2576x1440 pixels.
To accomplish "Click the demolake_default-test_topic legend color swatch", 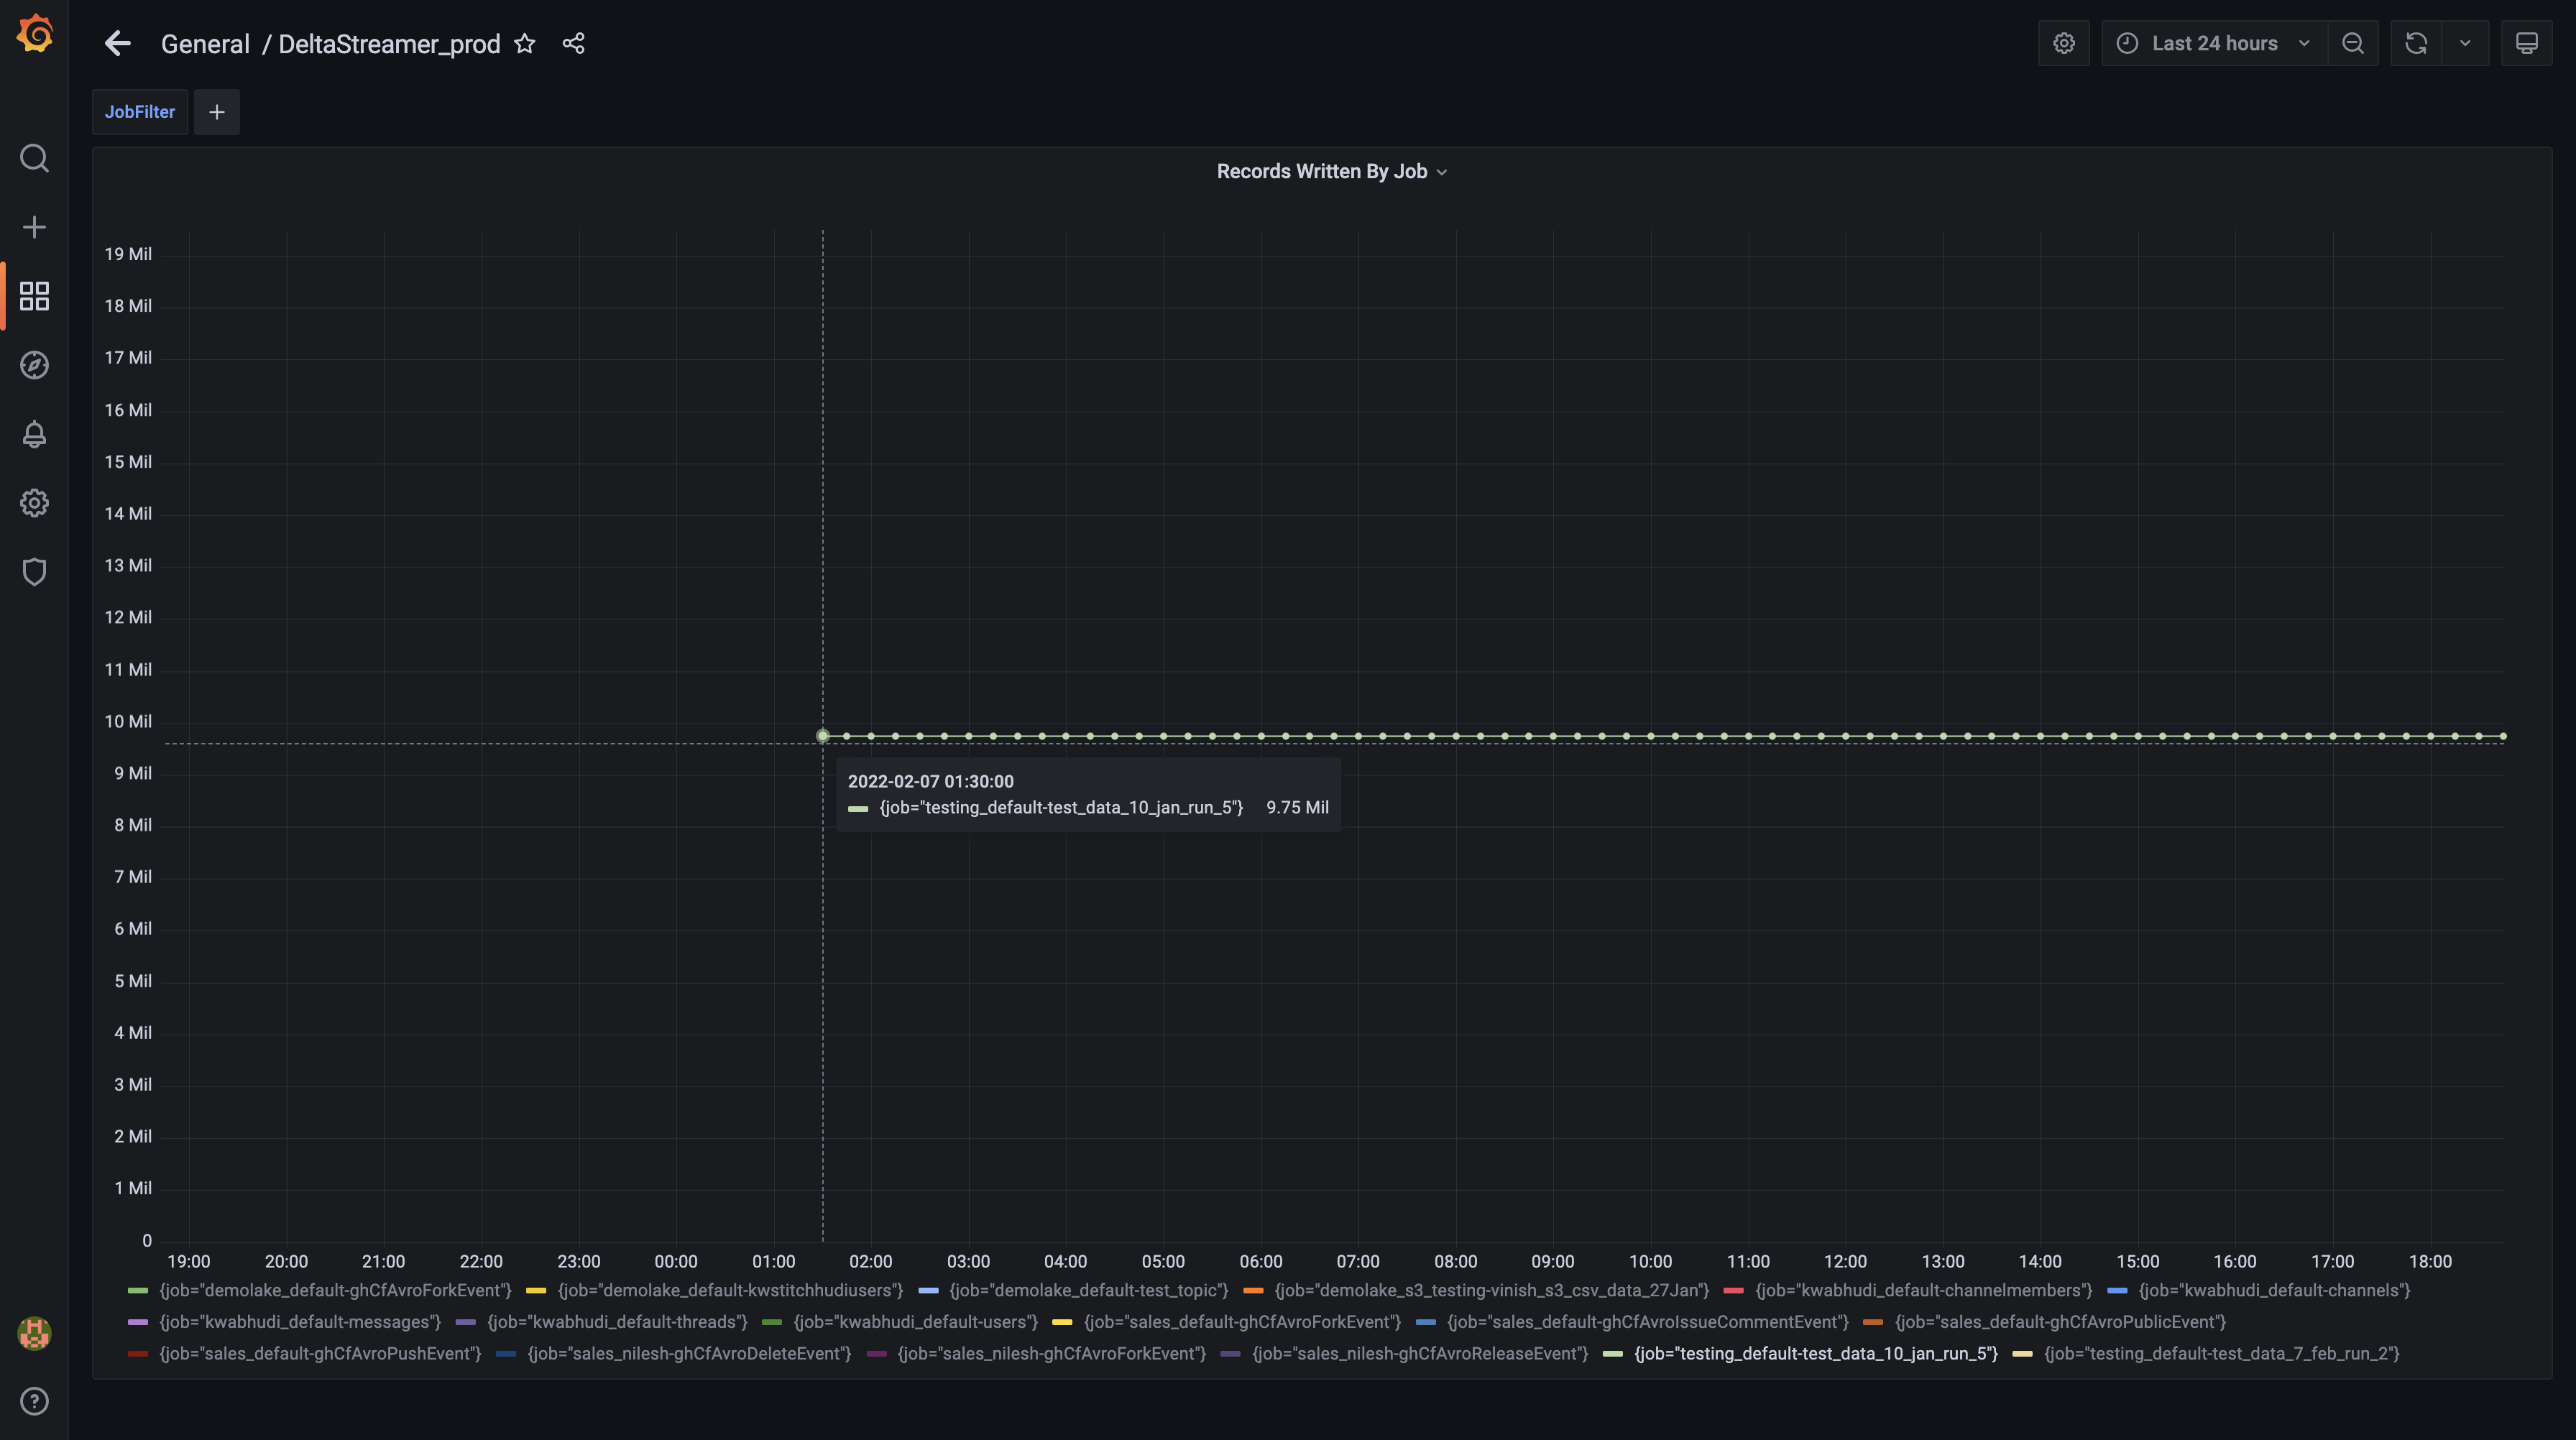I will 928,1290.
